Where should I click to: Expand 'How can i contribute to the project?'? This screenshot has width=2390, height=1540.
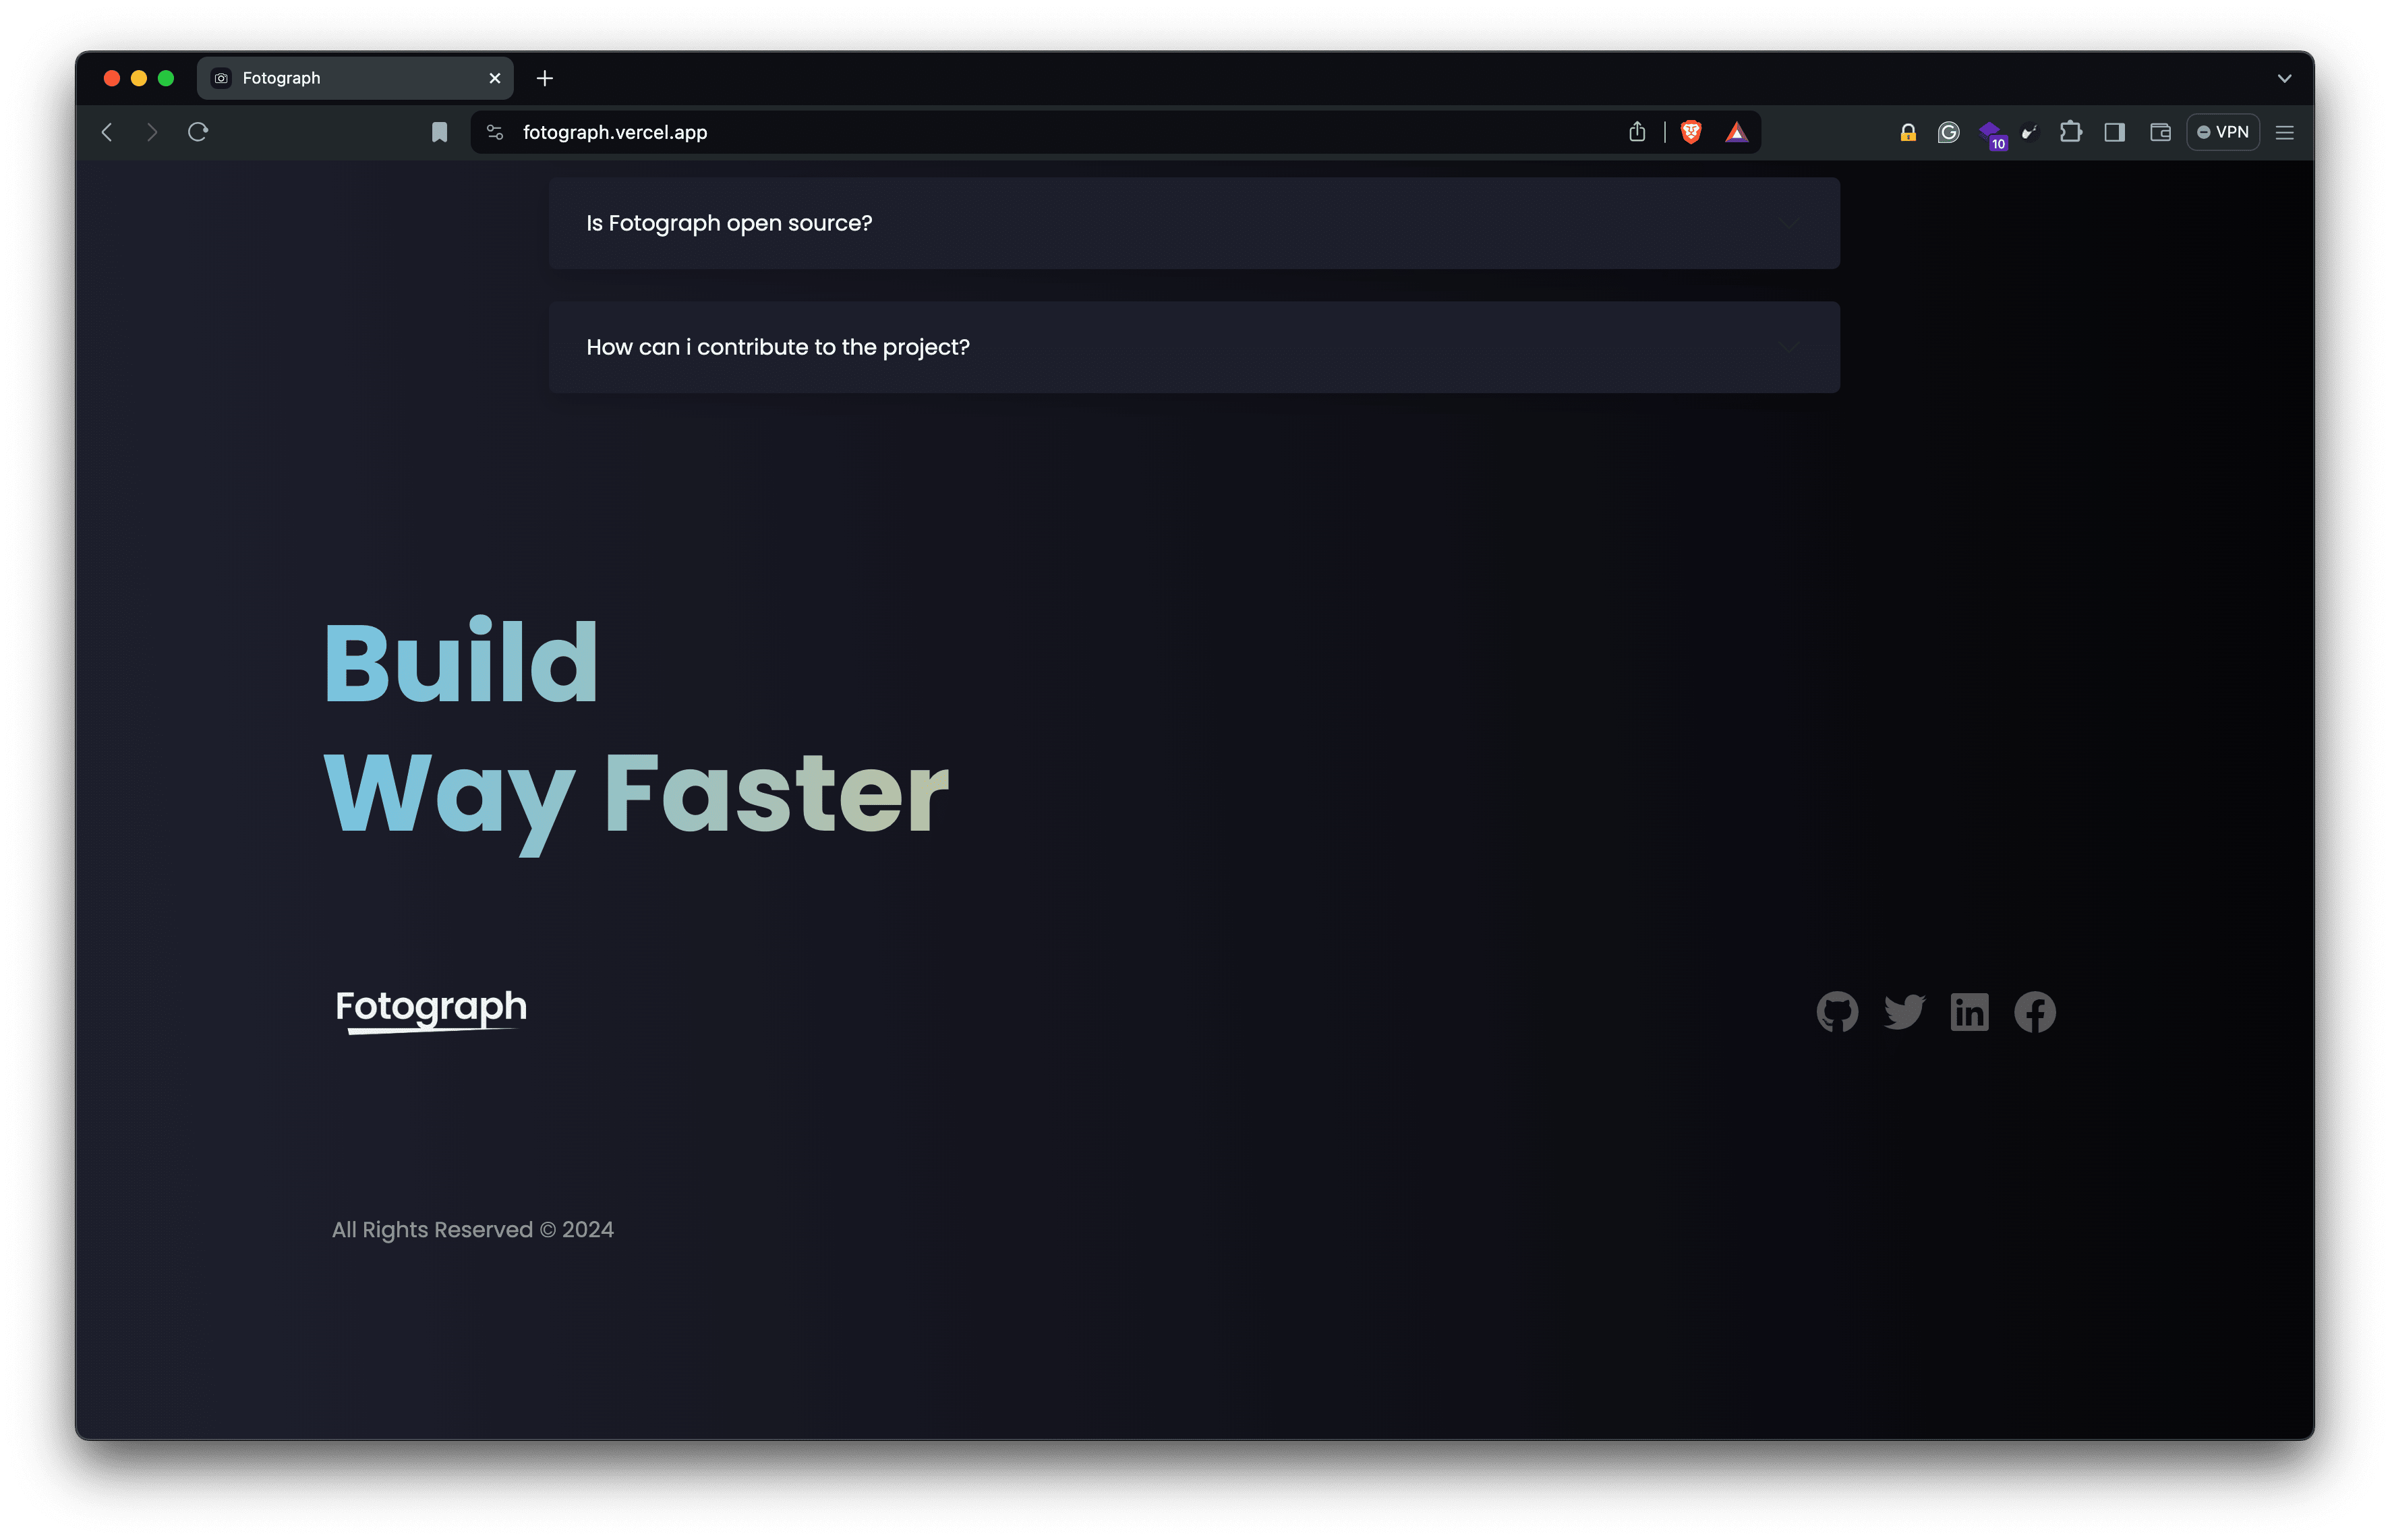[1194, 347]
